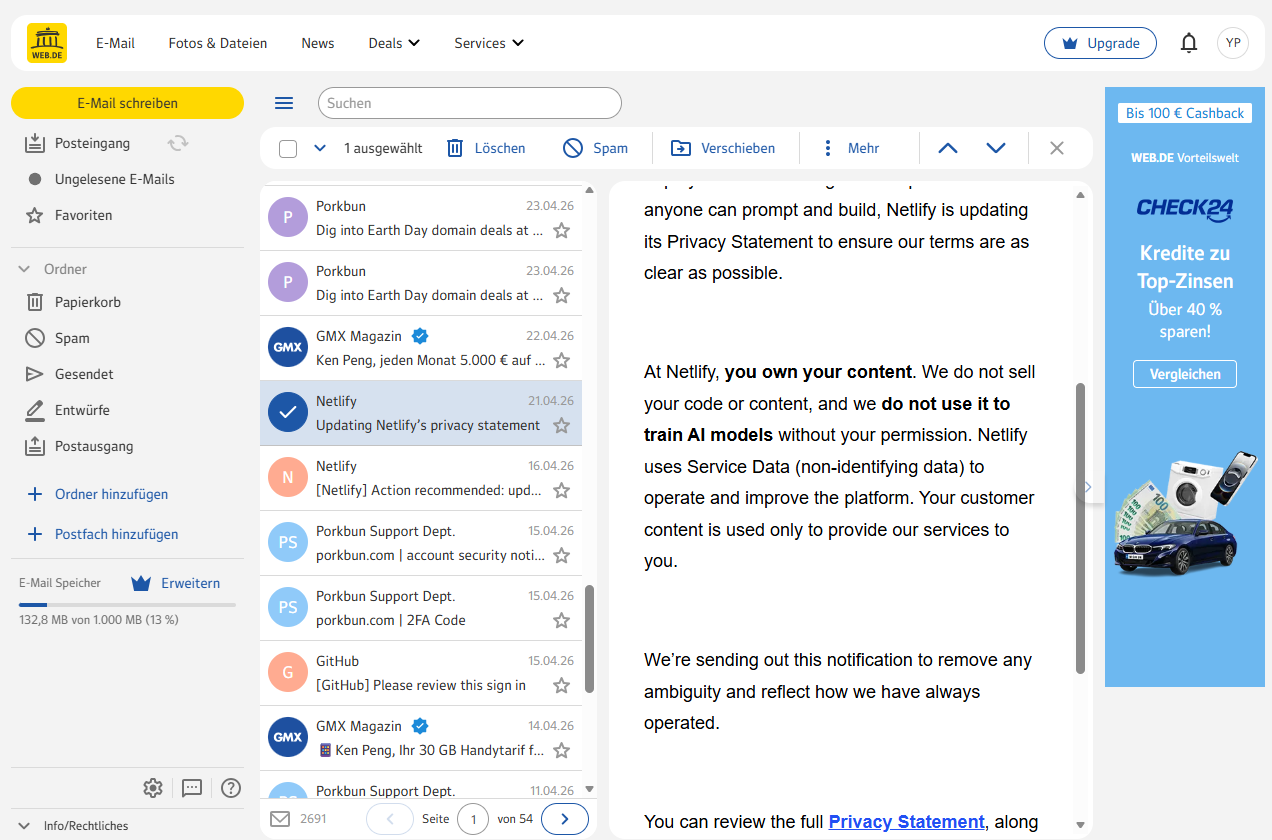Viewport: 1272px width, 840px height.
Task: Toggle the select-all checkbox in toolbar
Action: click(288, 149)
